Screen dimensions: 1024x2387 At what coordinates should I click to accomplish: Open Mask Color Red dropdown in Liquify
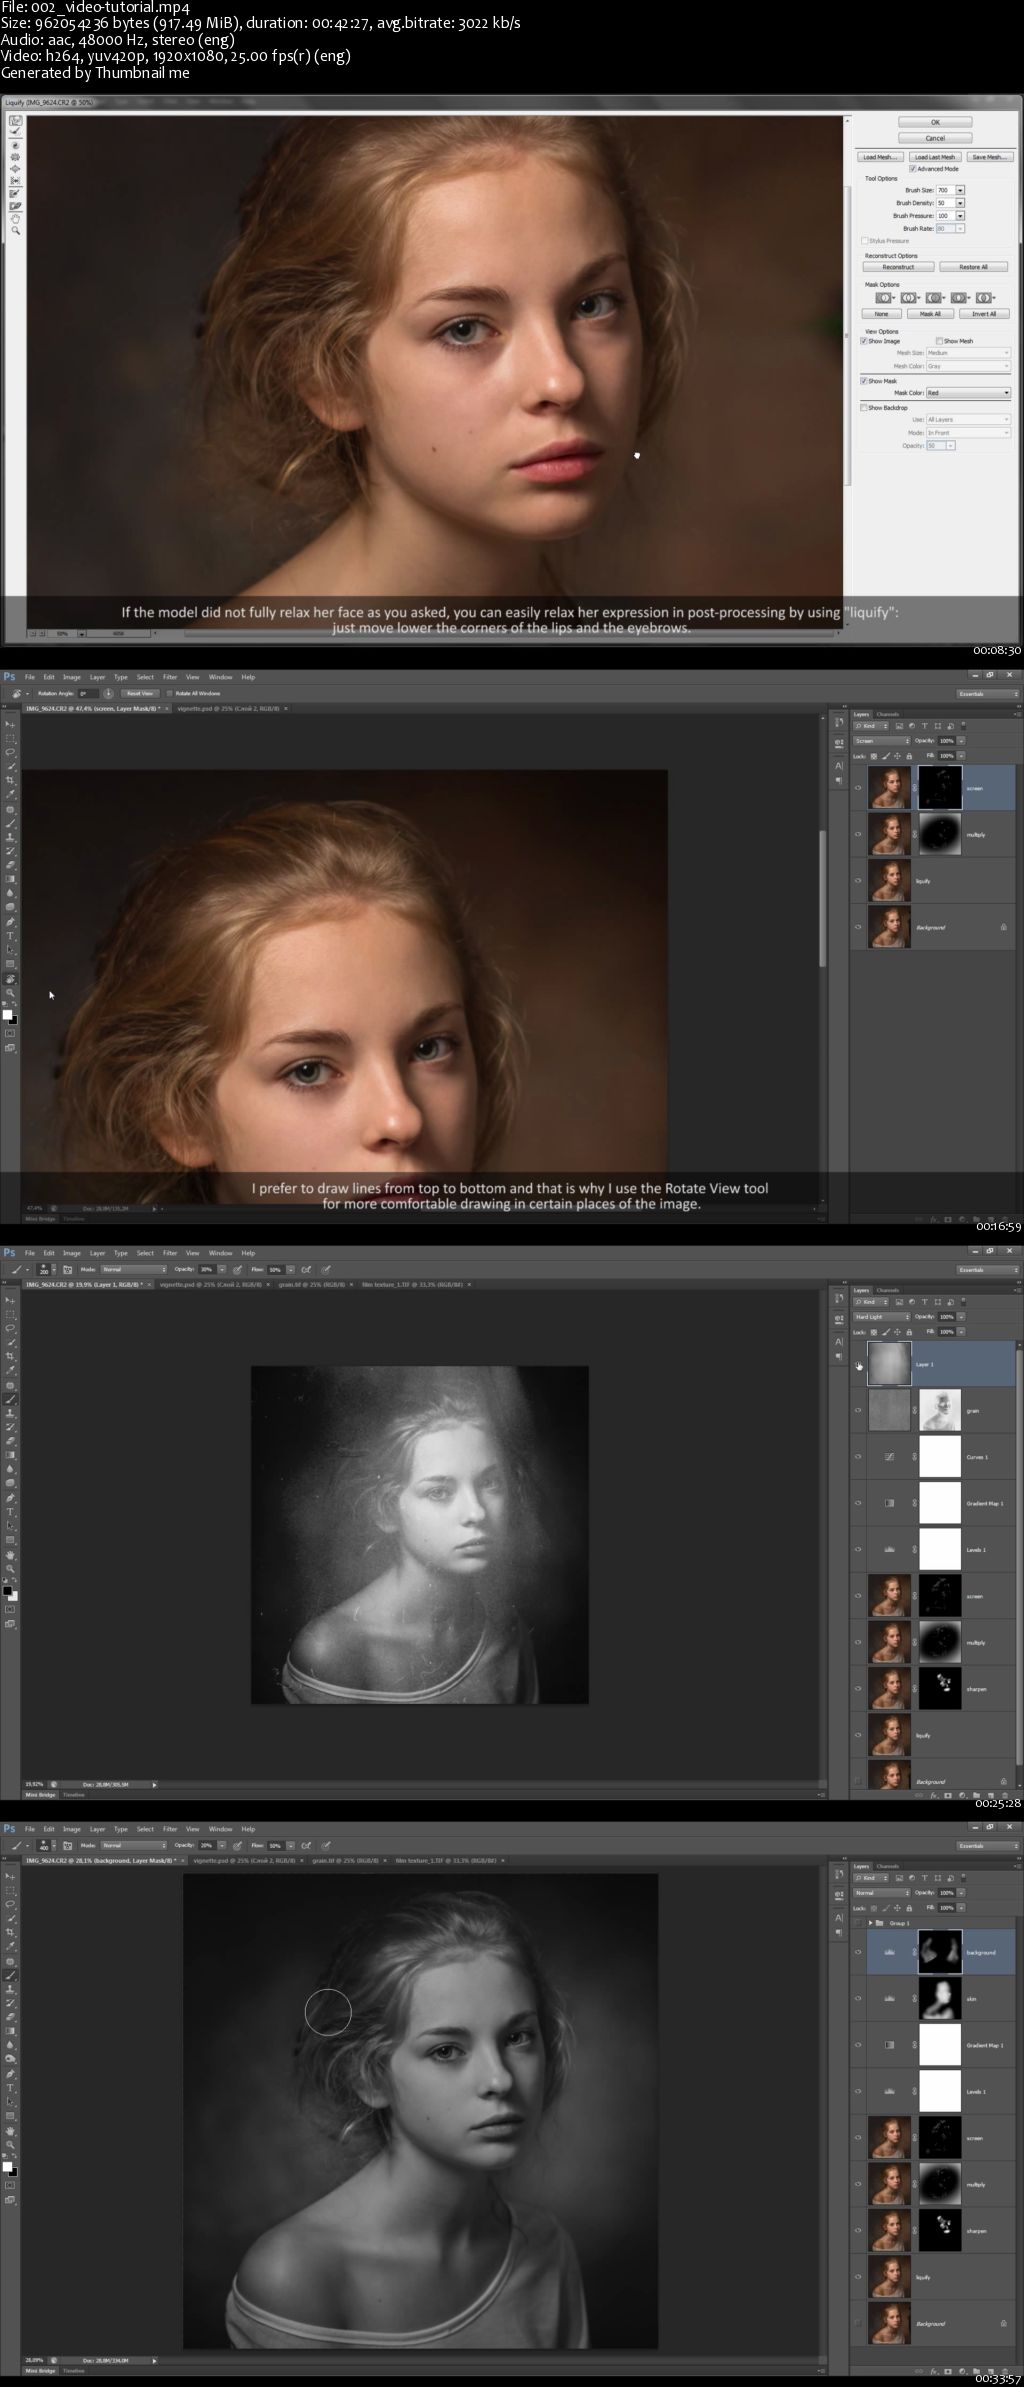click(969, 393)
